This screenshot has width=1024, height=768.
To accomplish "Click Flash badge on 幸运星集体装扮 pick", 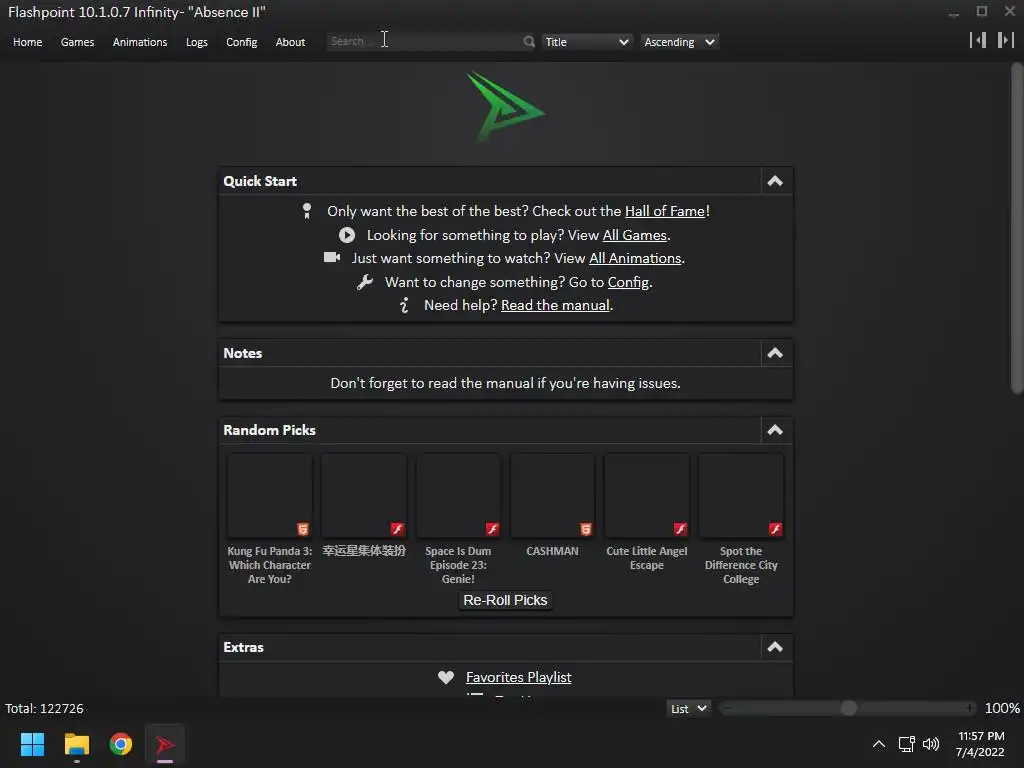I will (397, 529).
